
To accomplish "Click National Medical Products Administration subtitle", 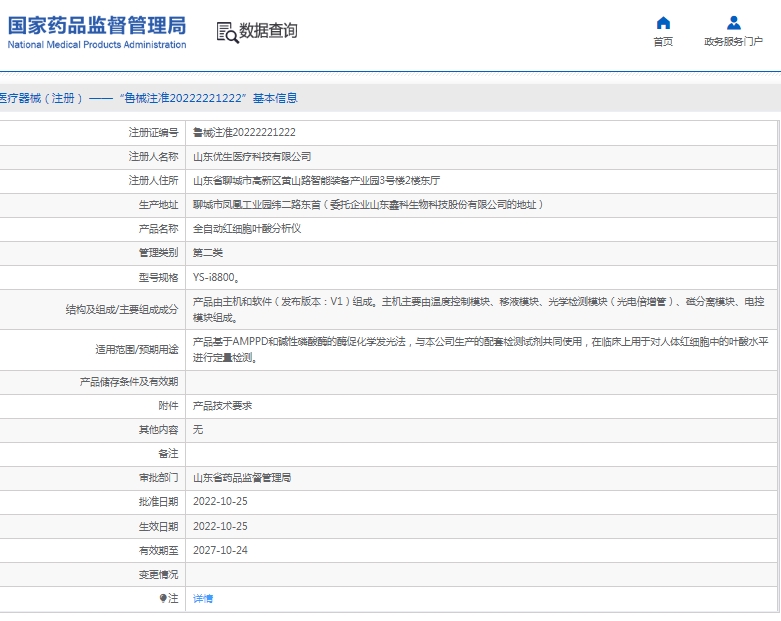I will [97, 45].
